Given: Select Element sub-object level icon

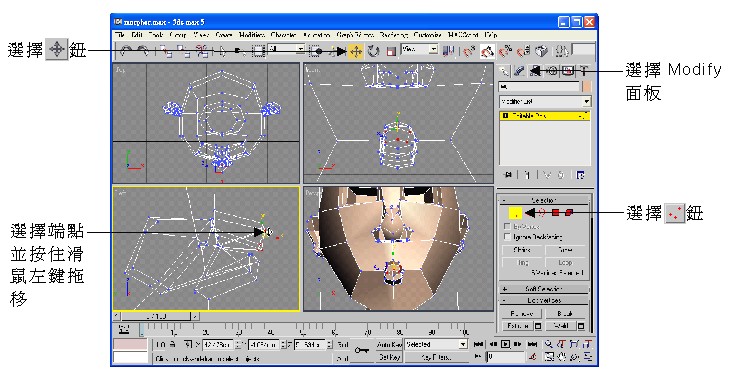Looking at the screenshot, I should 569,213.
